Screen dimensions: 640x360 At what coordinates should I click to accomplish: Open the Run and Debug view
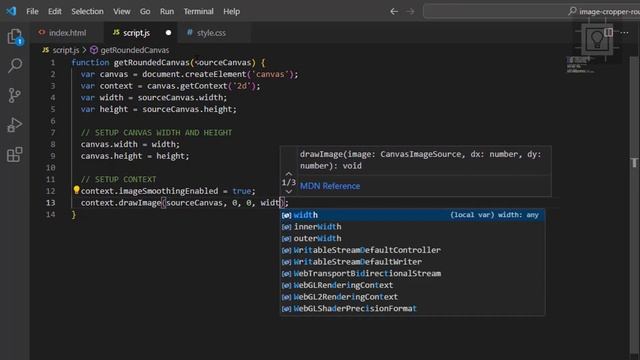(x=15, y=125)
